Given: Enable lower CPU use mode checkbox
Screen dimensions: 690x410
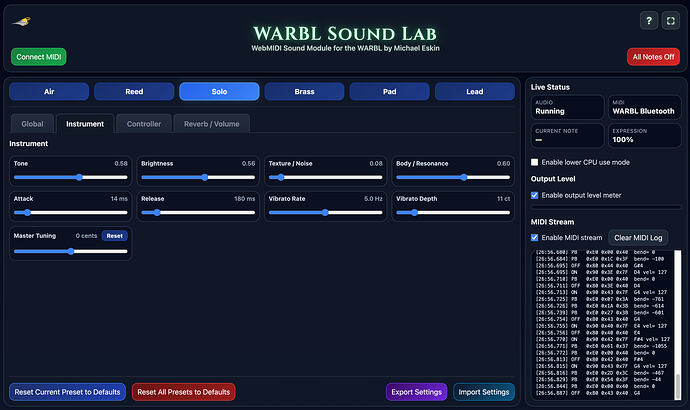Looking at the screenshot, I should 534,162.
